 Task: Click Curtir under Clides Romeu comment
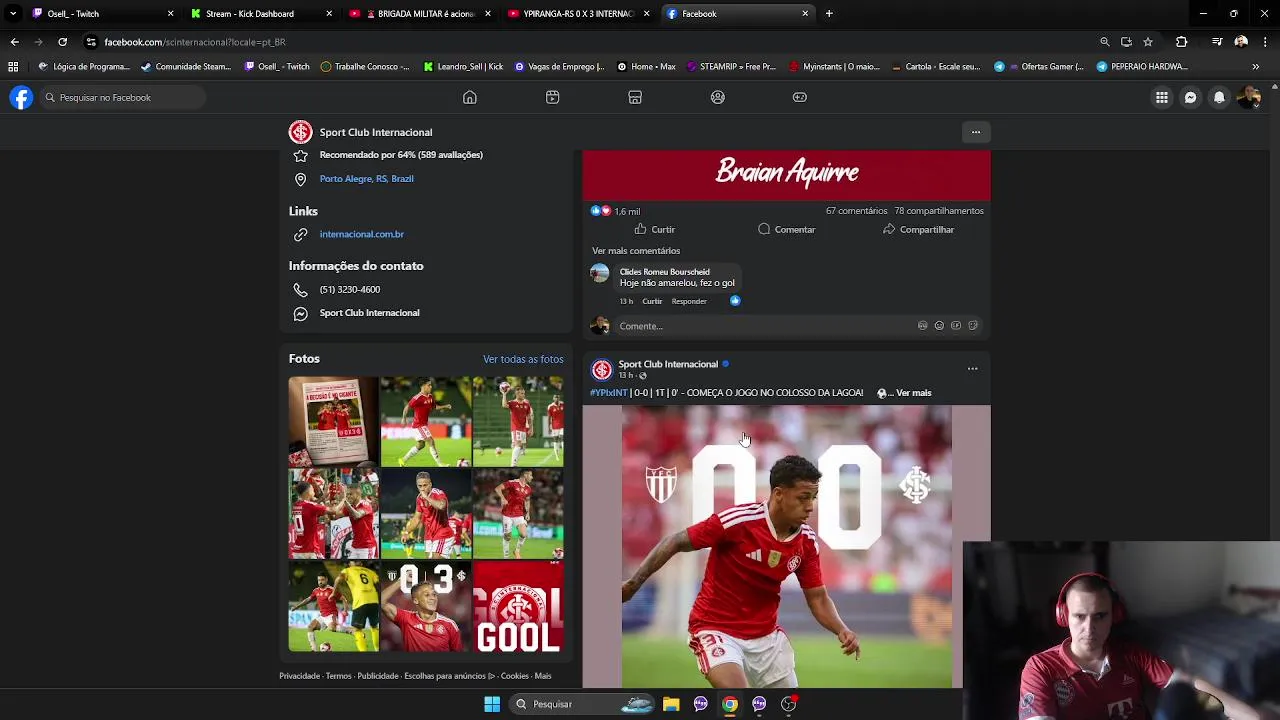click(x=652, y=301)
